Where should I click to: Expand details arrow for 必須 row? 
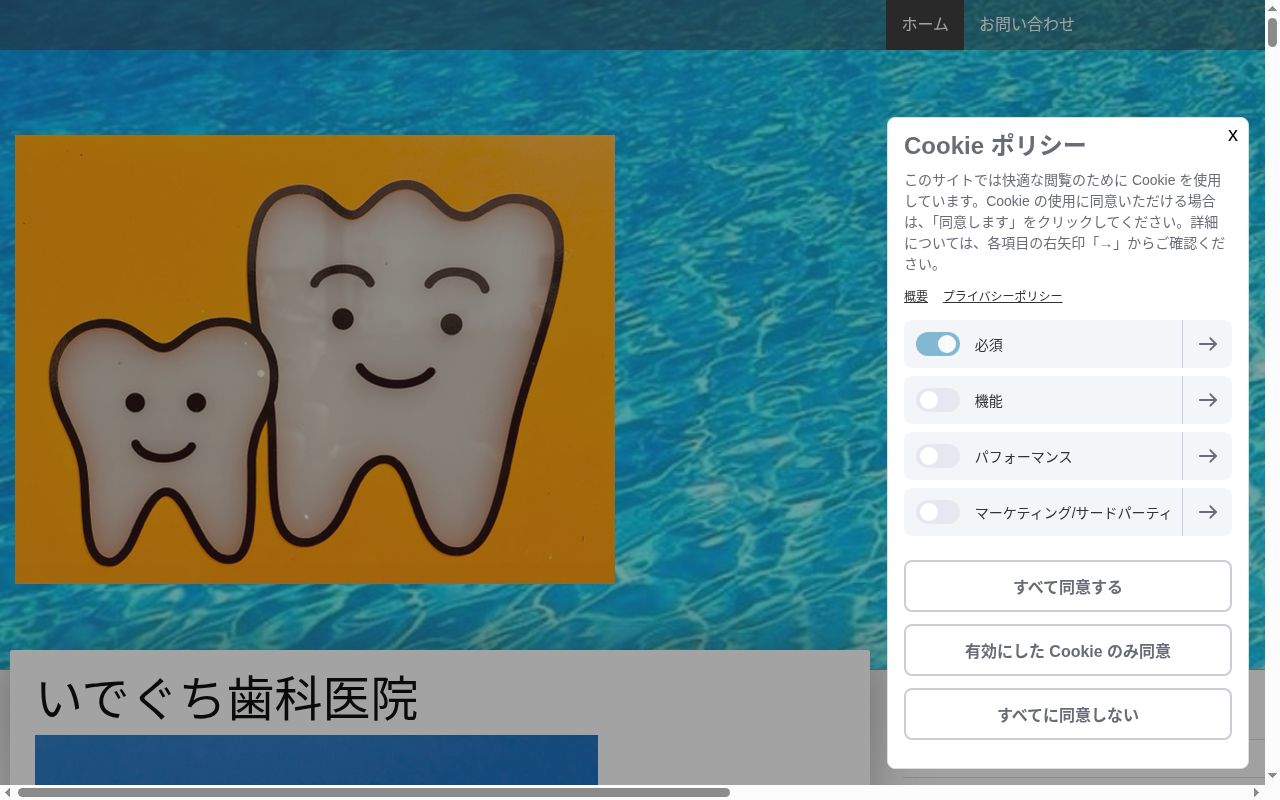[1207, 344]
